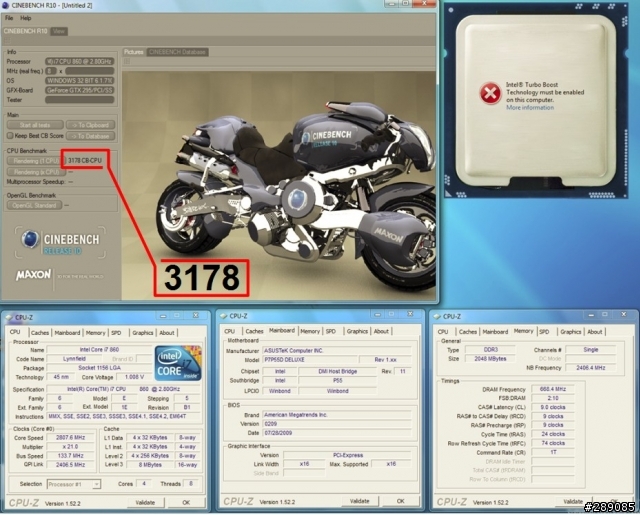
Task: Click OK in the middle CPU-Z window
Action: pyautogui.click(x=400, y=501)
